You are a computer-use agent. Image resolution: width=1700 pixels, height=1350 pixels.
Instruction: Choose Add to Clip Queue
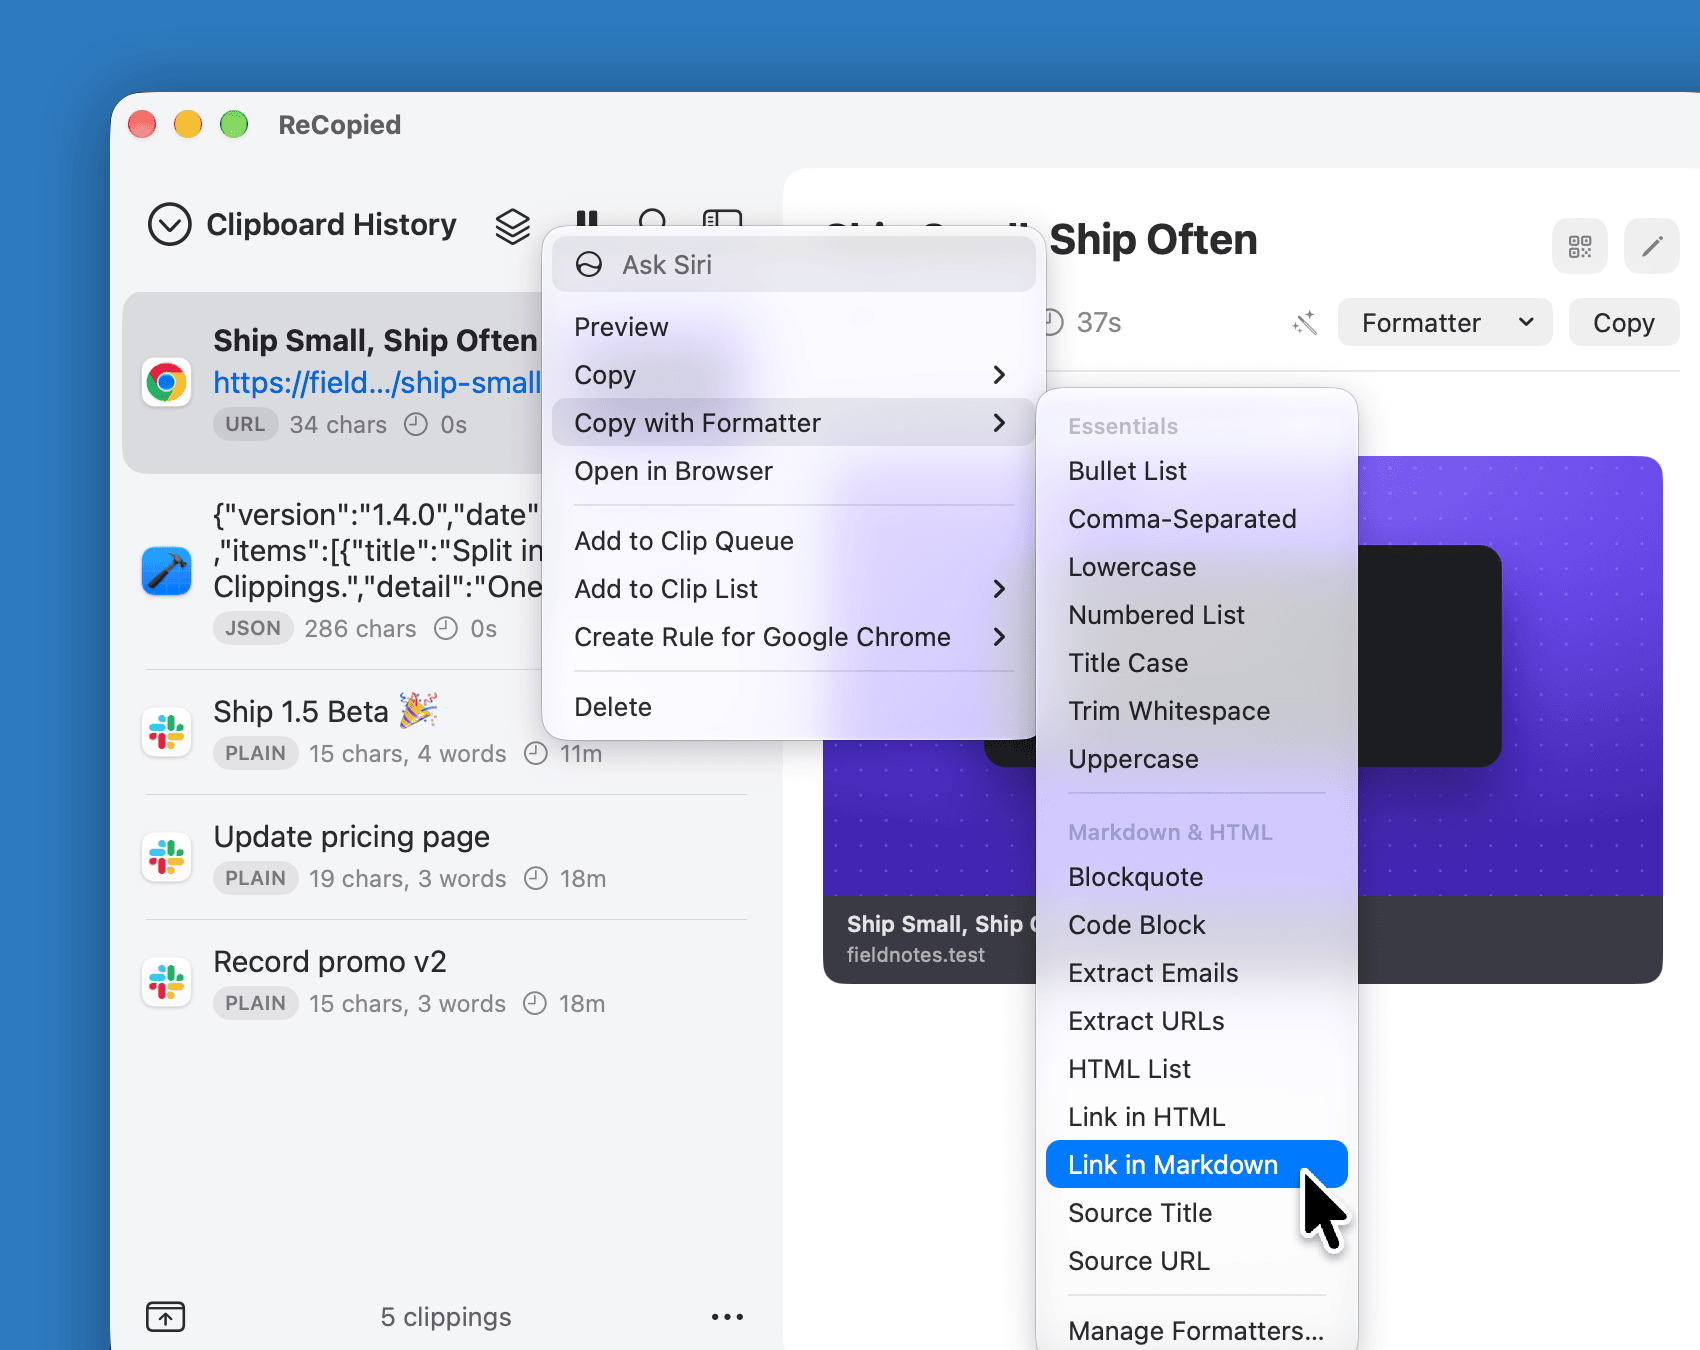pyautogui.click(x=793, y=541)
